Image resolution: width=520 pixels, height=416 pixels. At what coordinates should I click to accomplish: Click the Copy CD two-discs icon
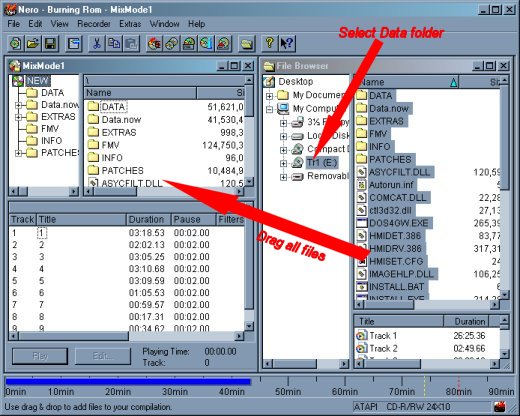coord(172,44)
